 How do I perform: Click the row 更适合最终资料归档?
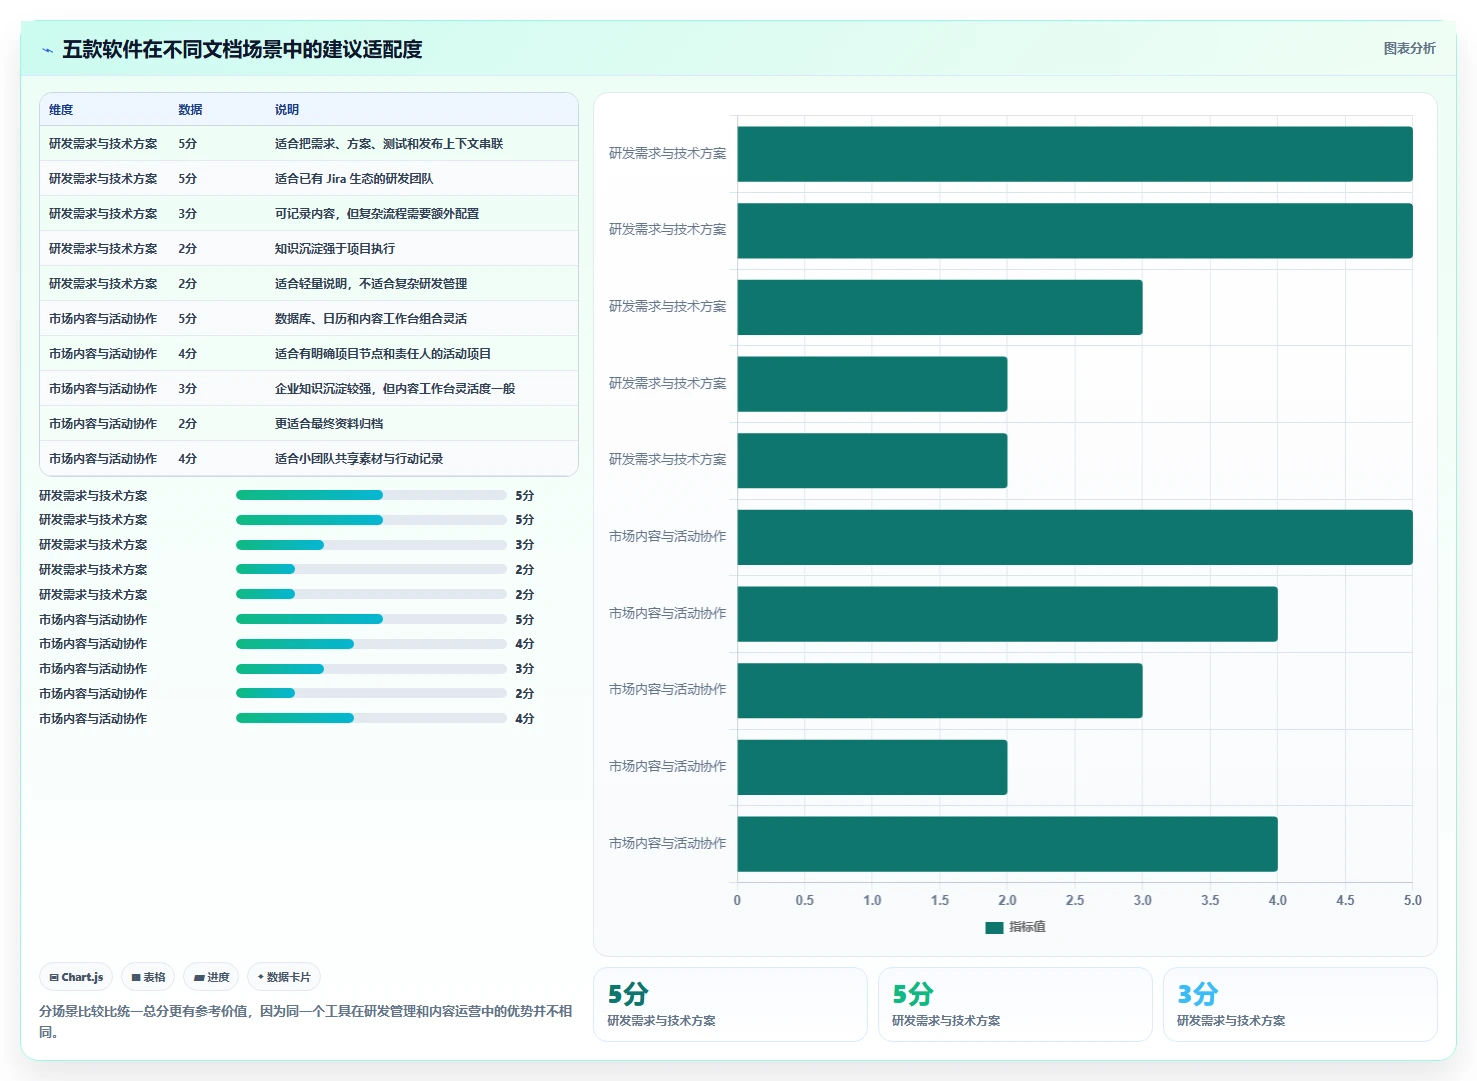click(x=309, y=423)
